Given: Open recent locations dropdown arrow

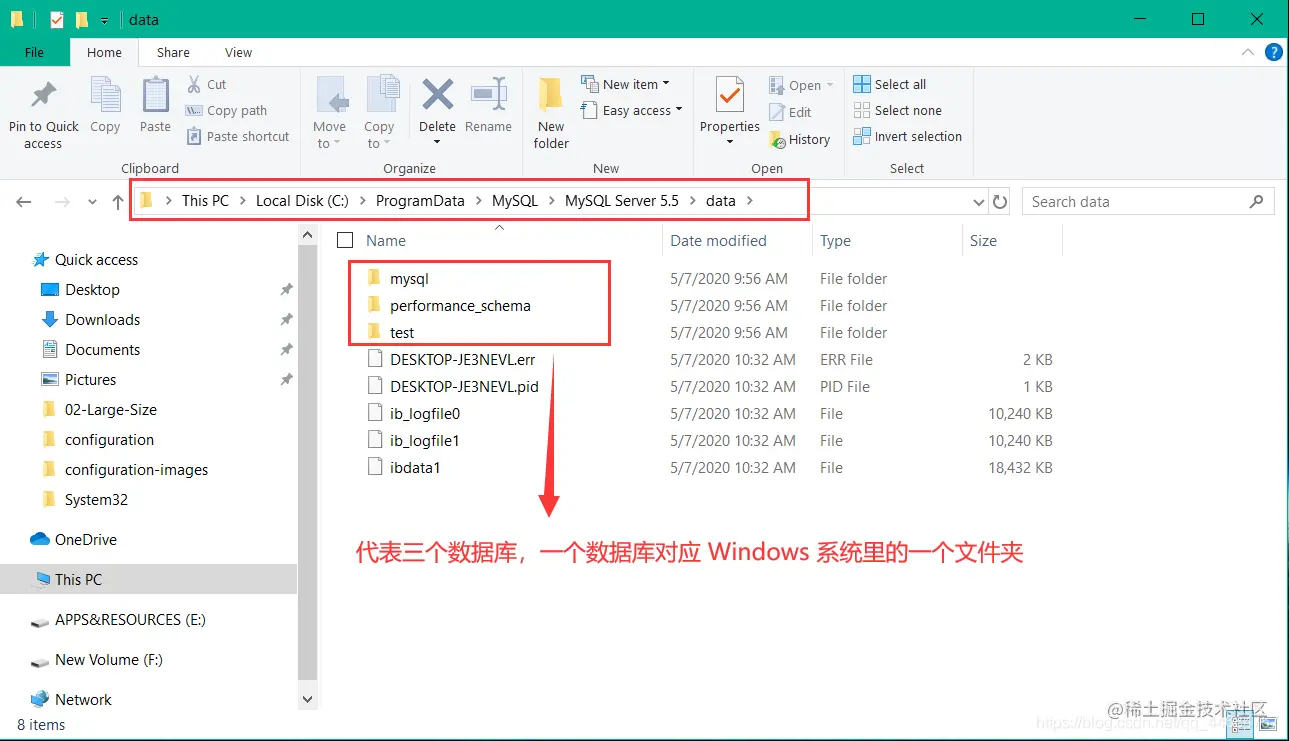Looking at the screenshot, I should pos(92,202).
